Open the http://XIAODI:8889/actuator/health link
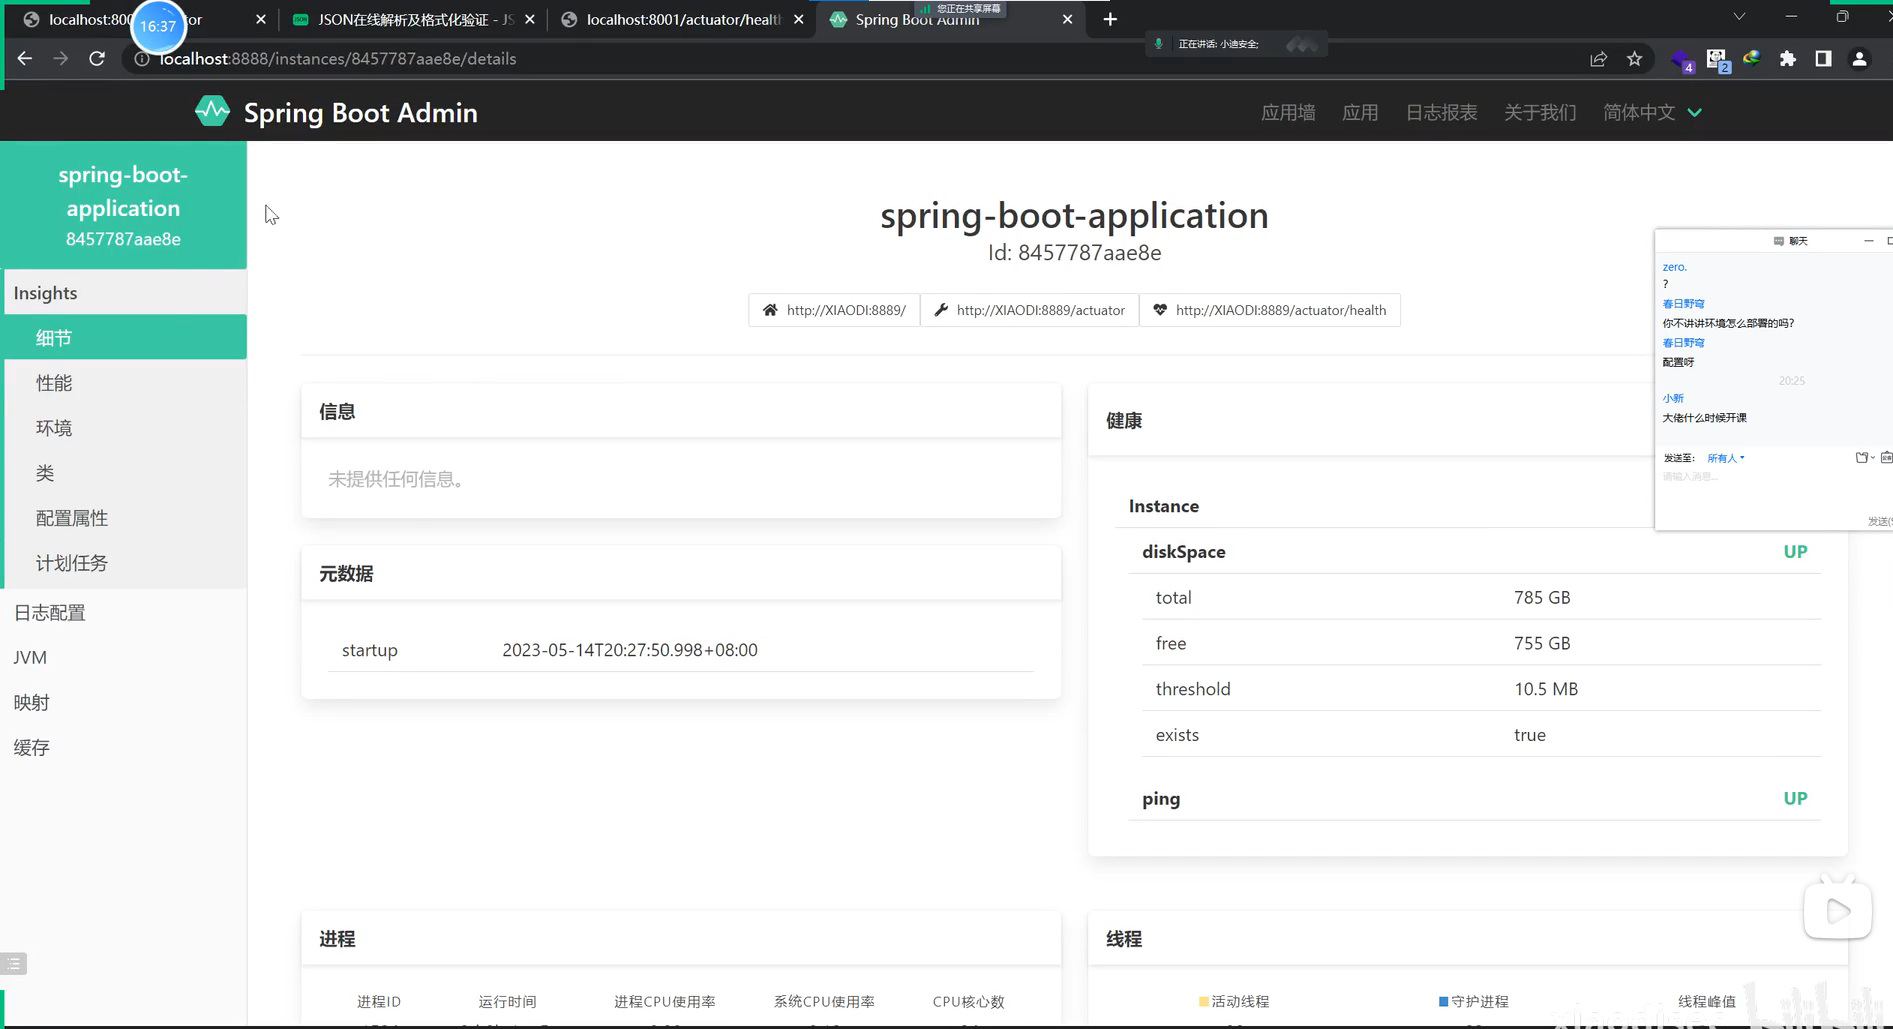Screen dimensions: 1893x1029 coord(1270,310)
